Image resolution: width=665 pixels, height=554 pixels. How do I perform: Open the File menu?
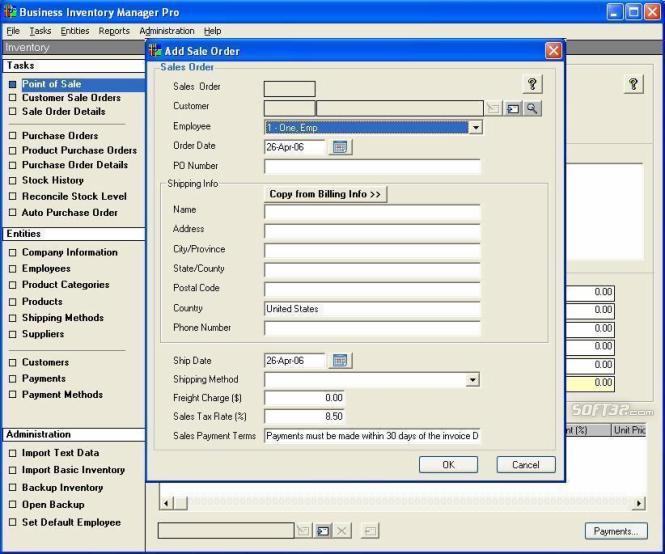tap(13, 31)
